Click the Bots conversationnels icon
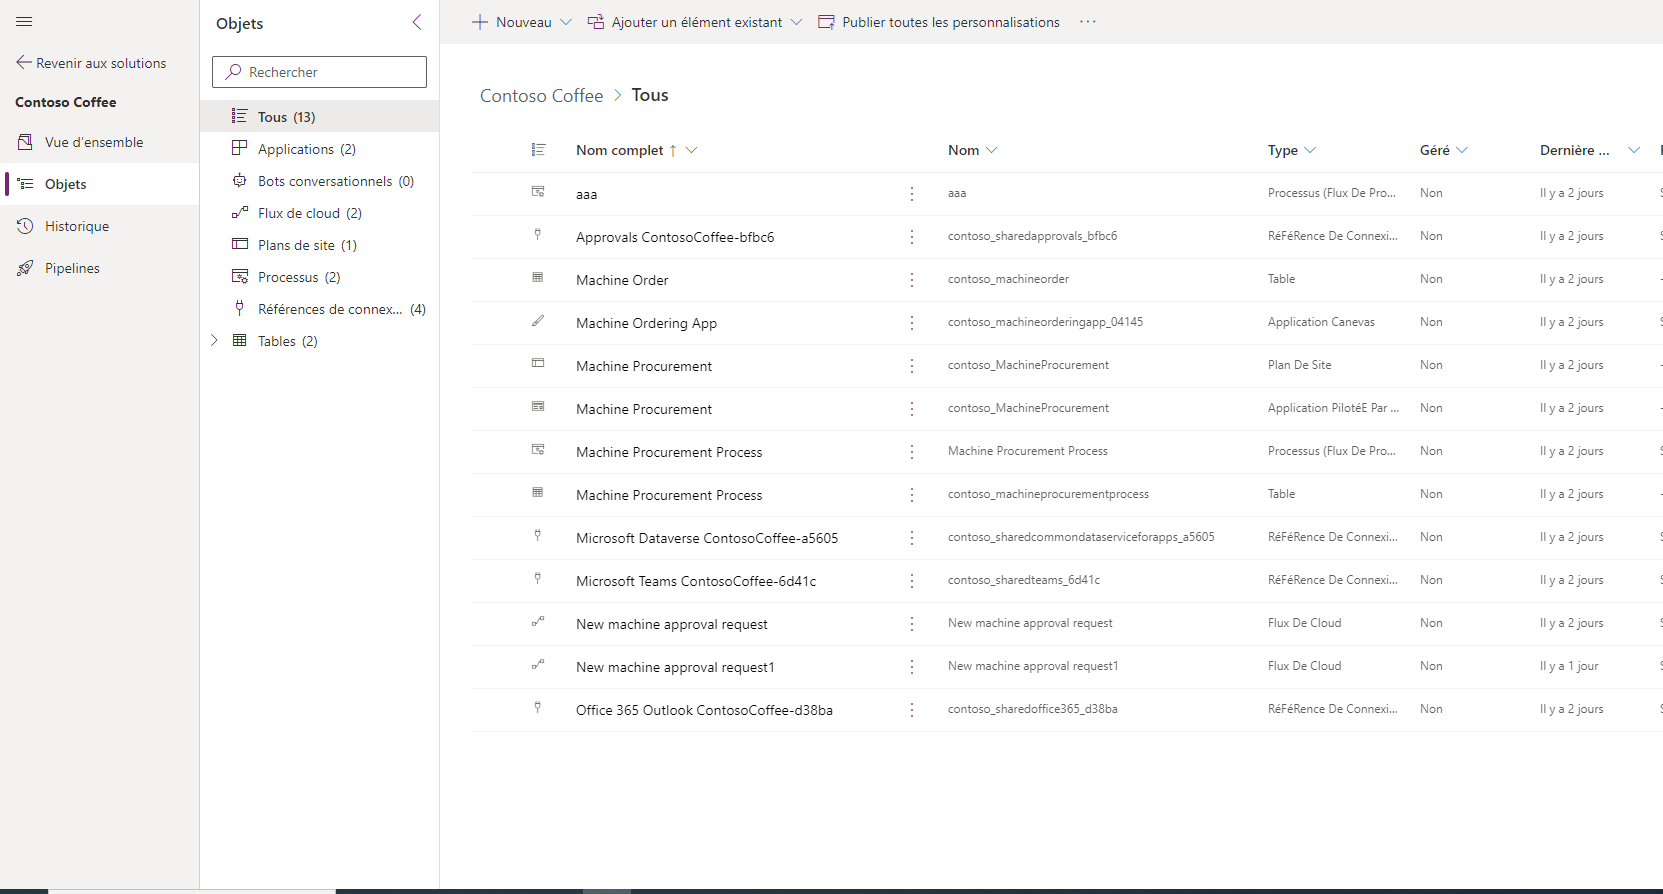 pos(240,180)
